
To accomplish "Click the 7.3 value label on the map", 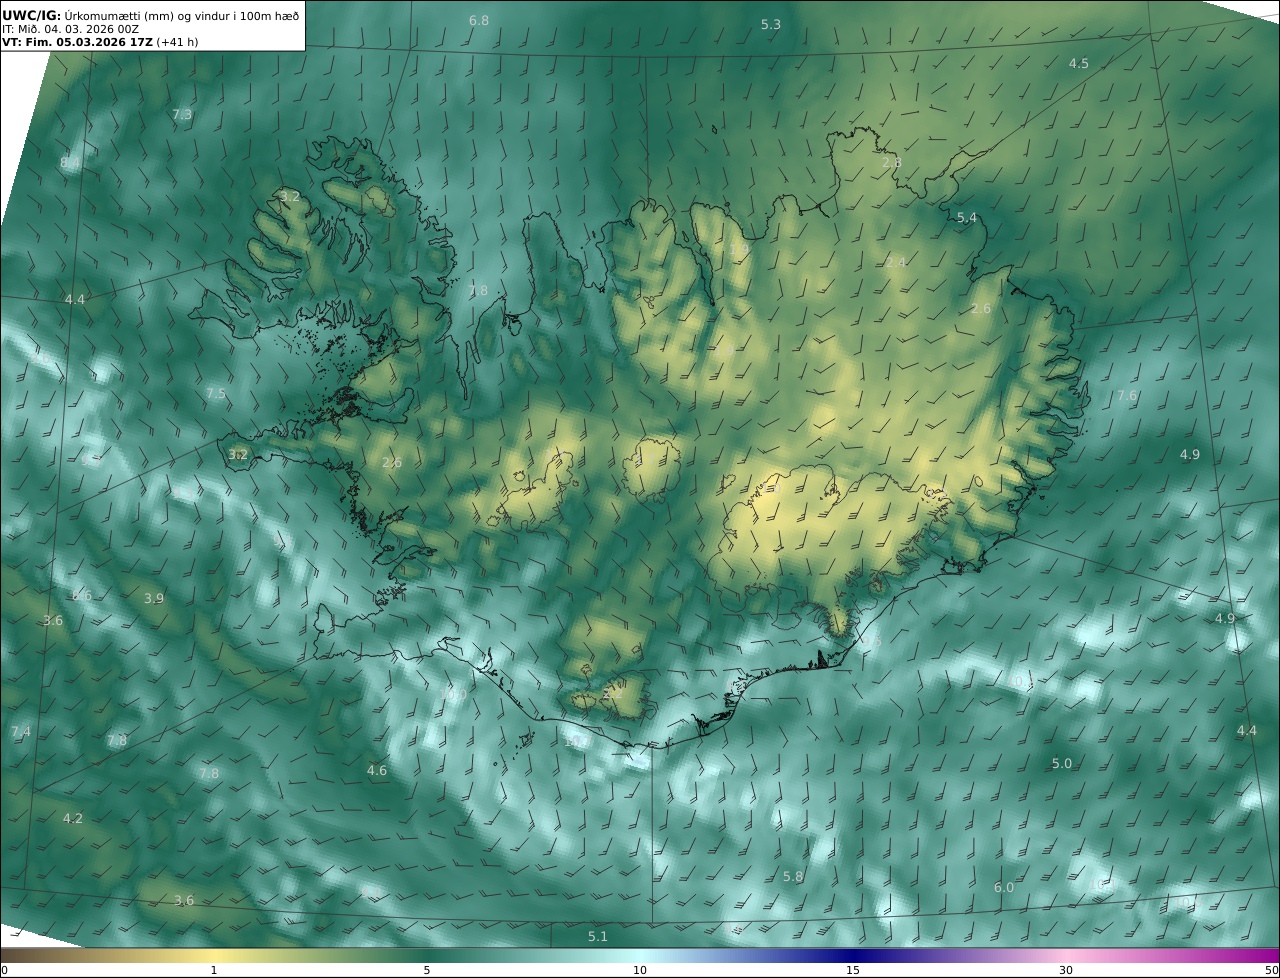I will 182,115.
